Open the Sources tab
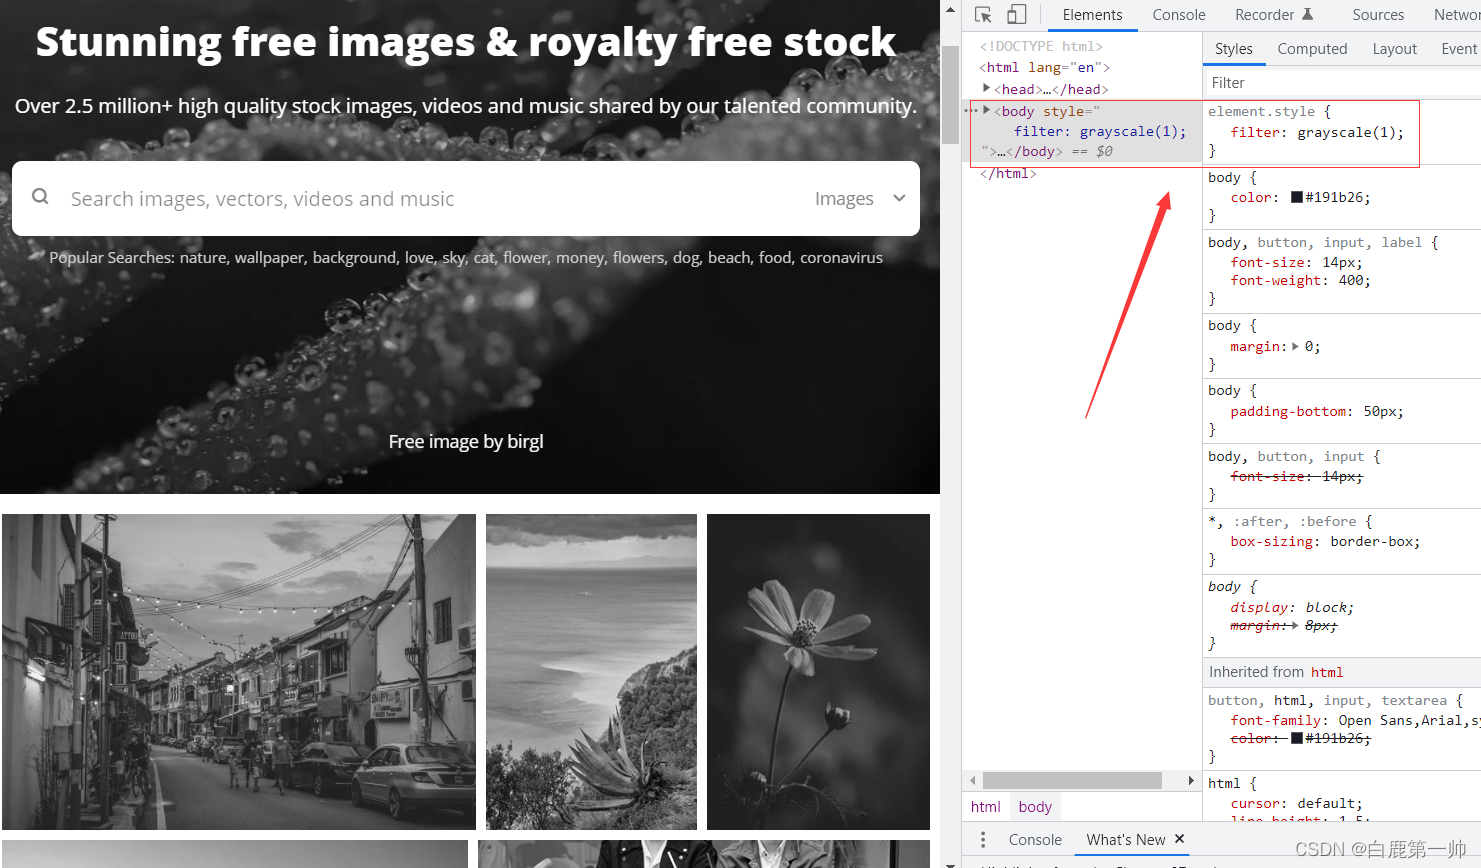1481x868 pixels. [1378, 15]
